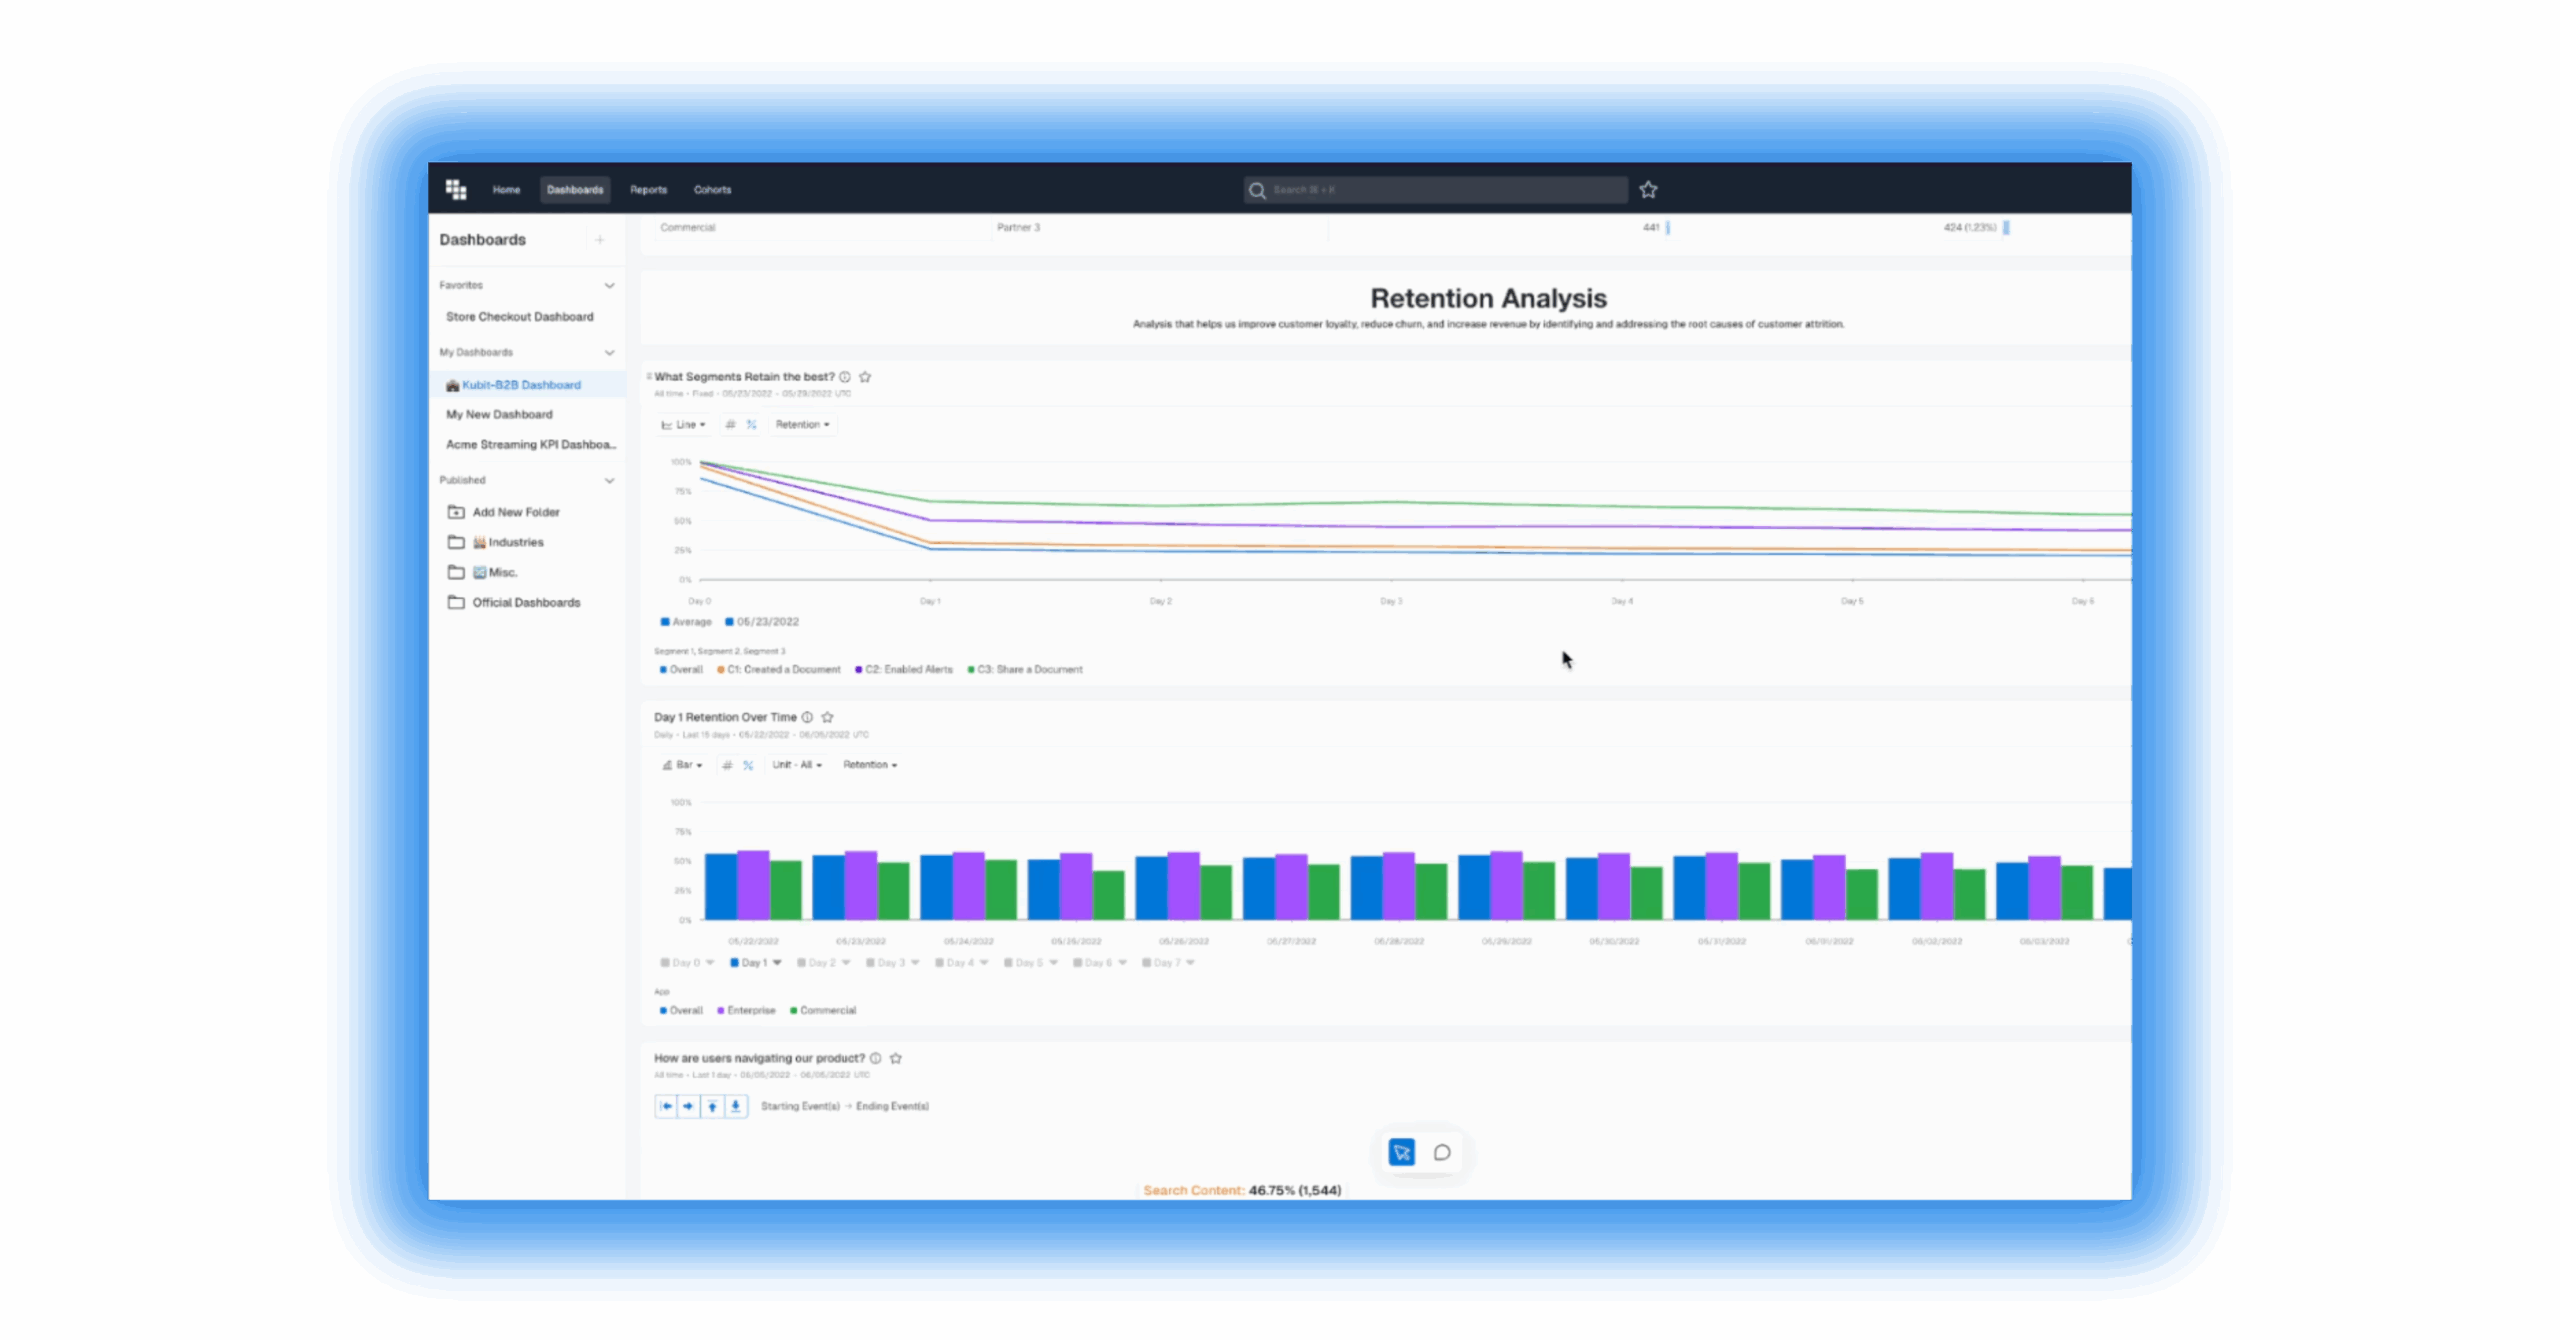This screenshot has height=1340, width=2560.
Task: Open the Industries folder
Action: 509,542
